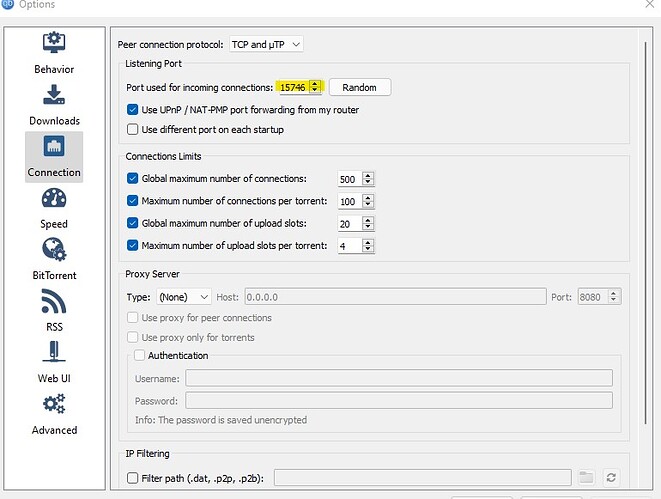Select the Connection tab in sidebar
661x499 pixels.
click(x=54, y=155)
